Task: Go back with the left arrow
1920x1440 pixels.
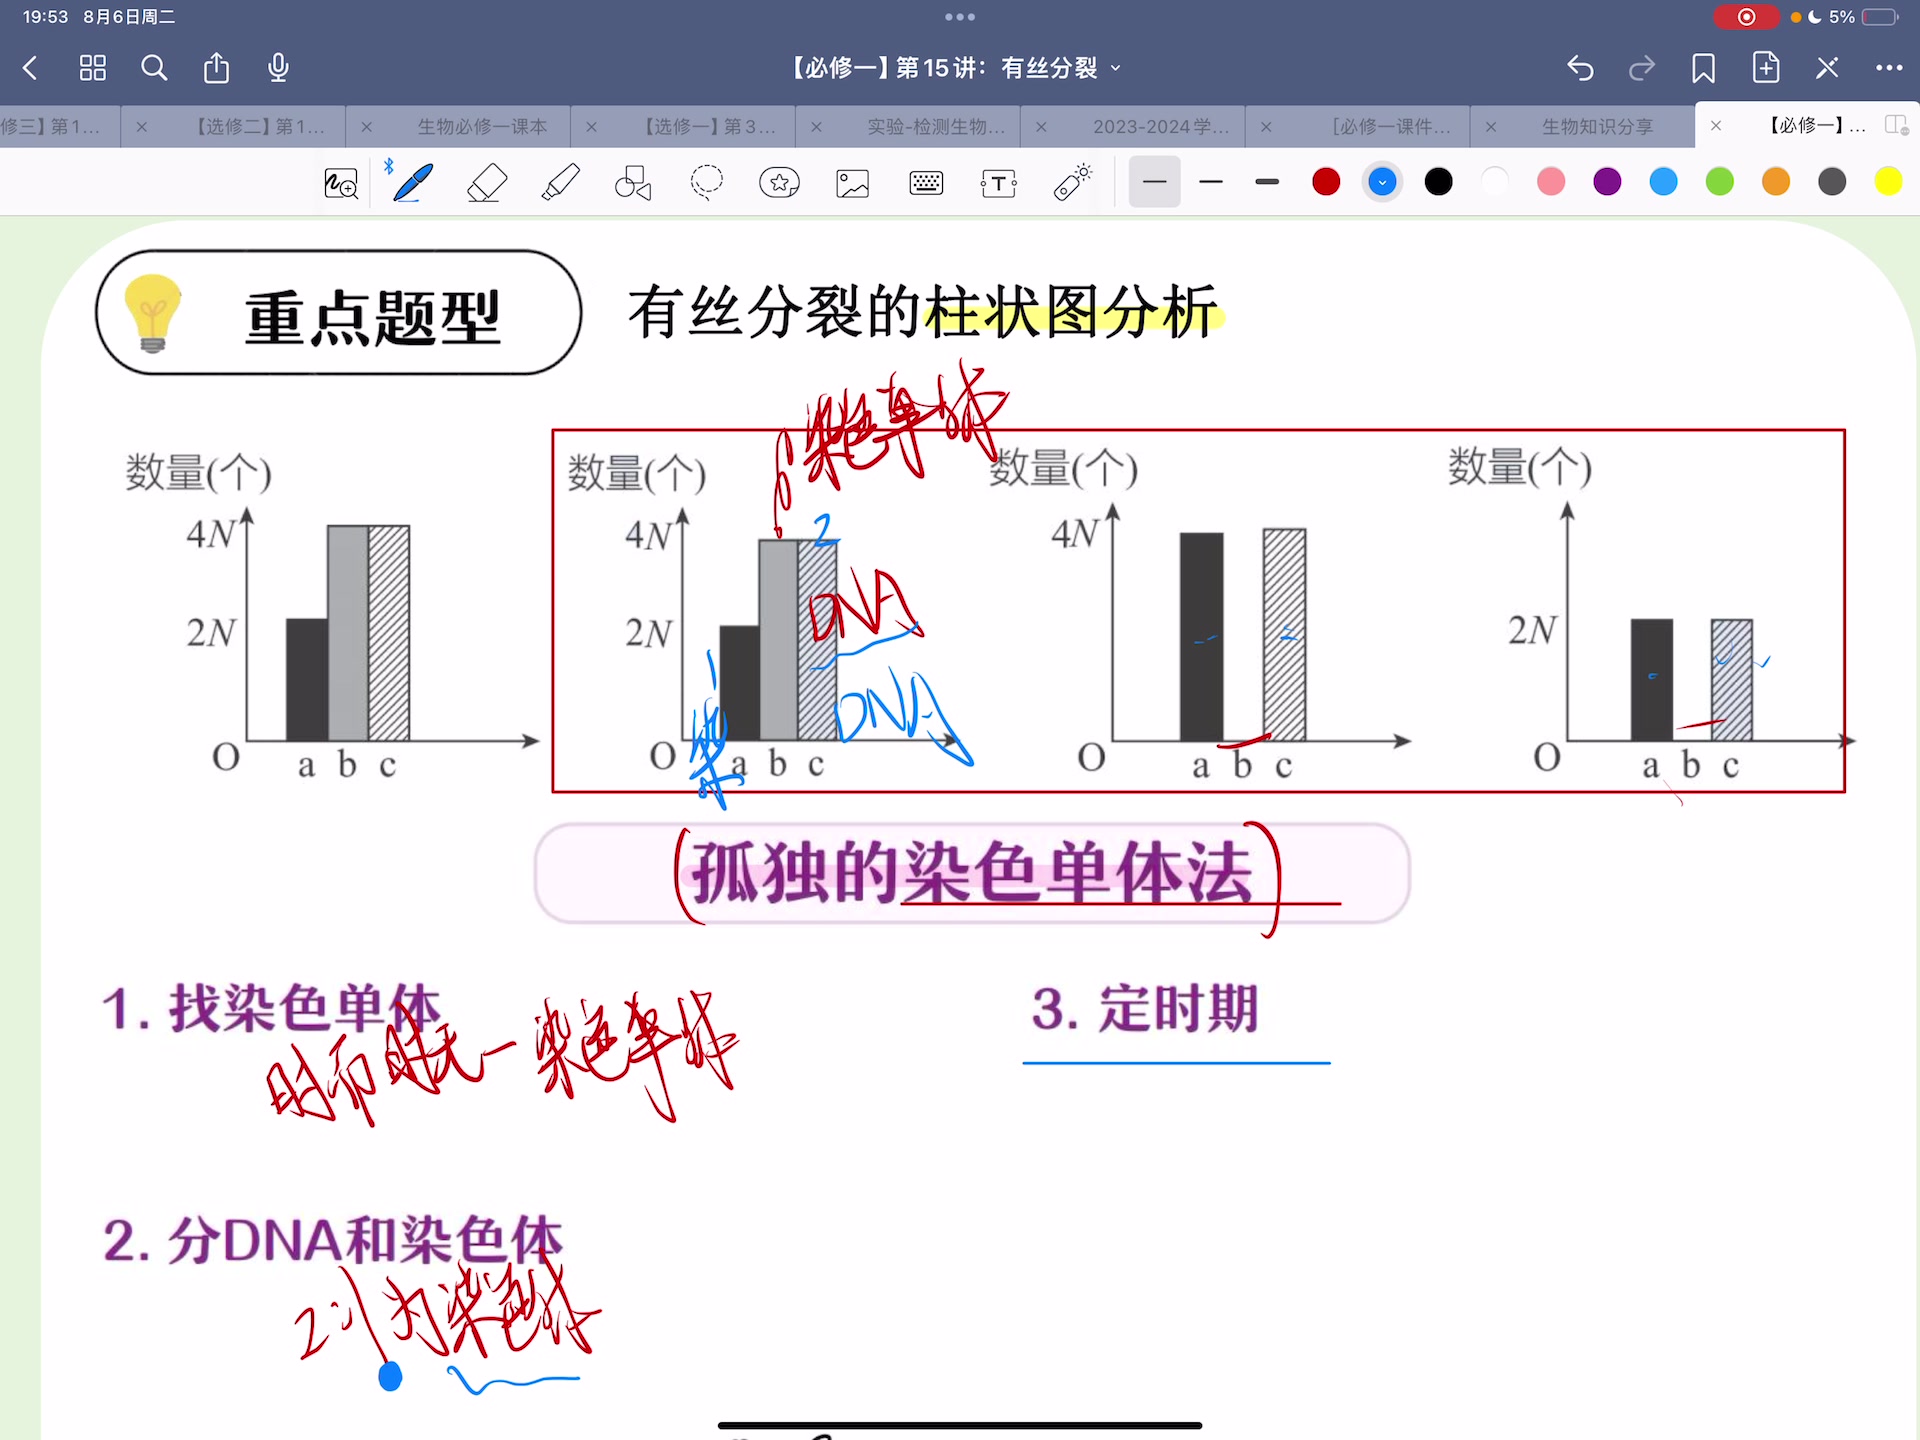Action: pos(30,68)
